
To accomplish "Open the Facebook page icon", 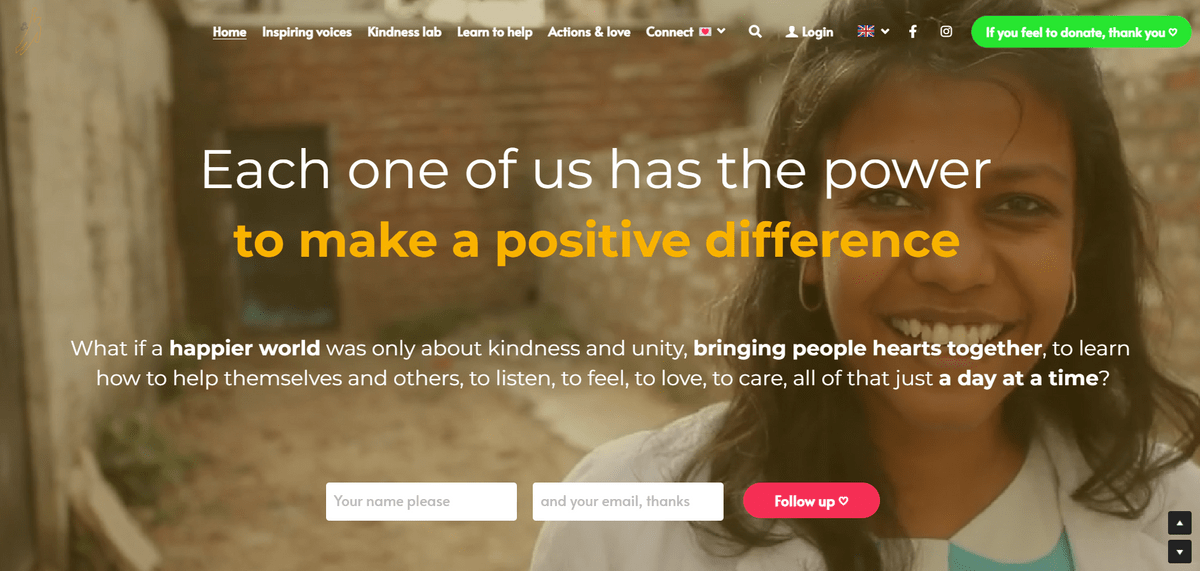I will point(912,32).
